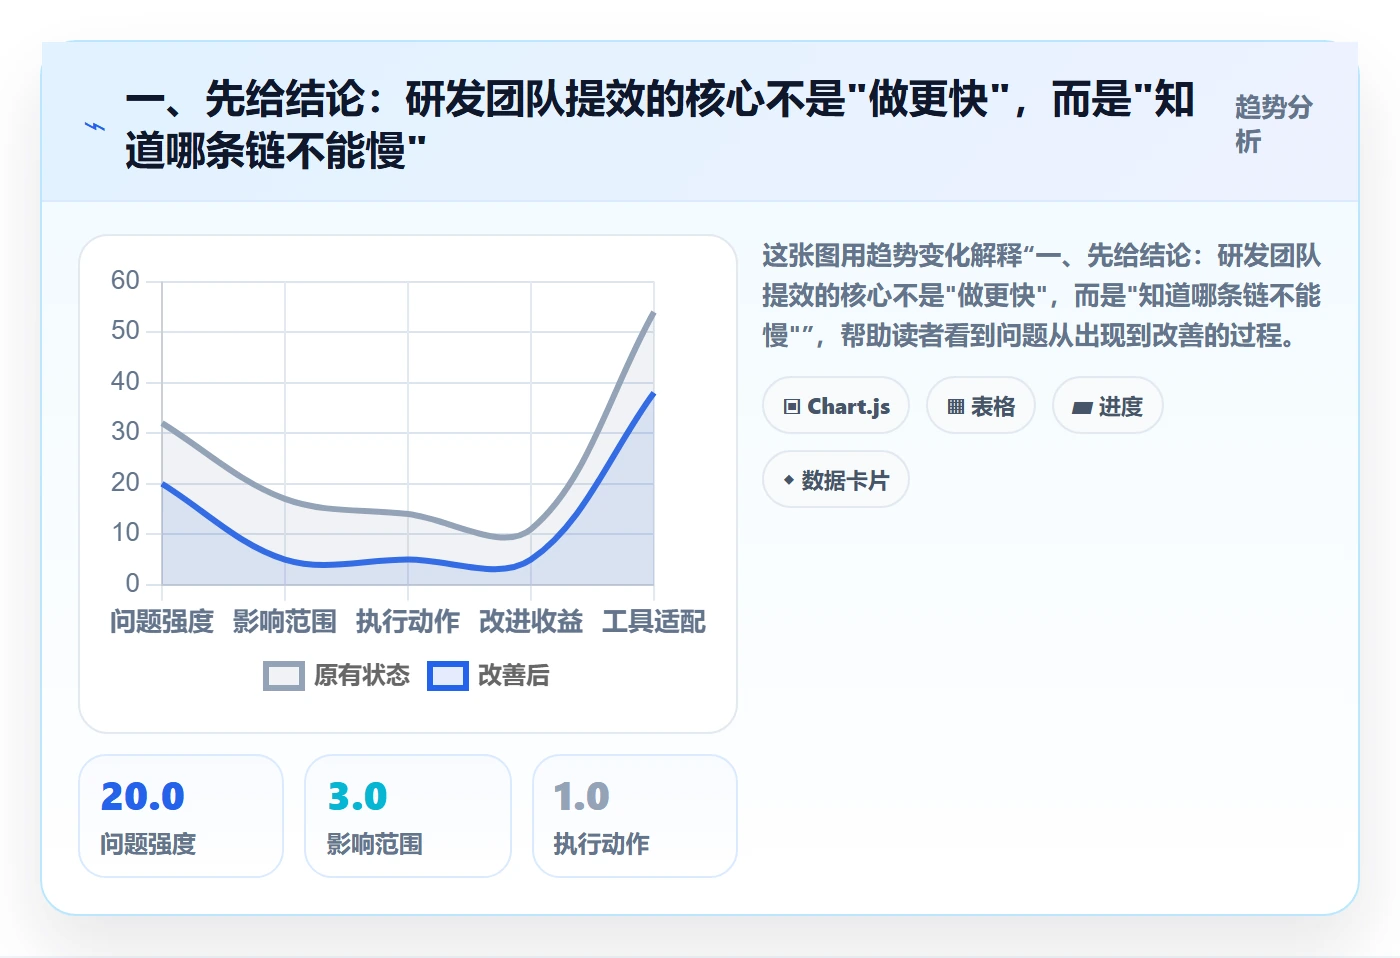Image resolution: width=1400 pixels, height=958 pixels.
Task: Click the grid icon in the 表格 tag
Action: 956,406
